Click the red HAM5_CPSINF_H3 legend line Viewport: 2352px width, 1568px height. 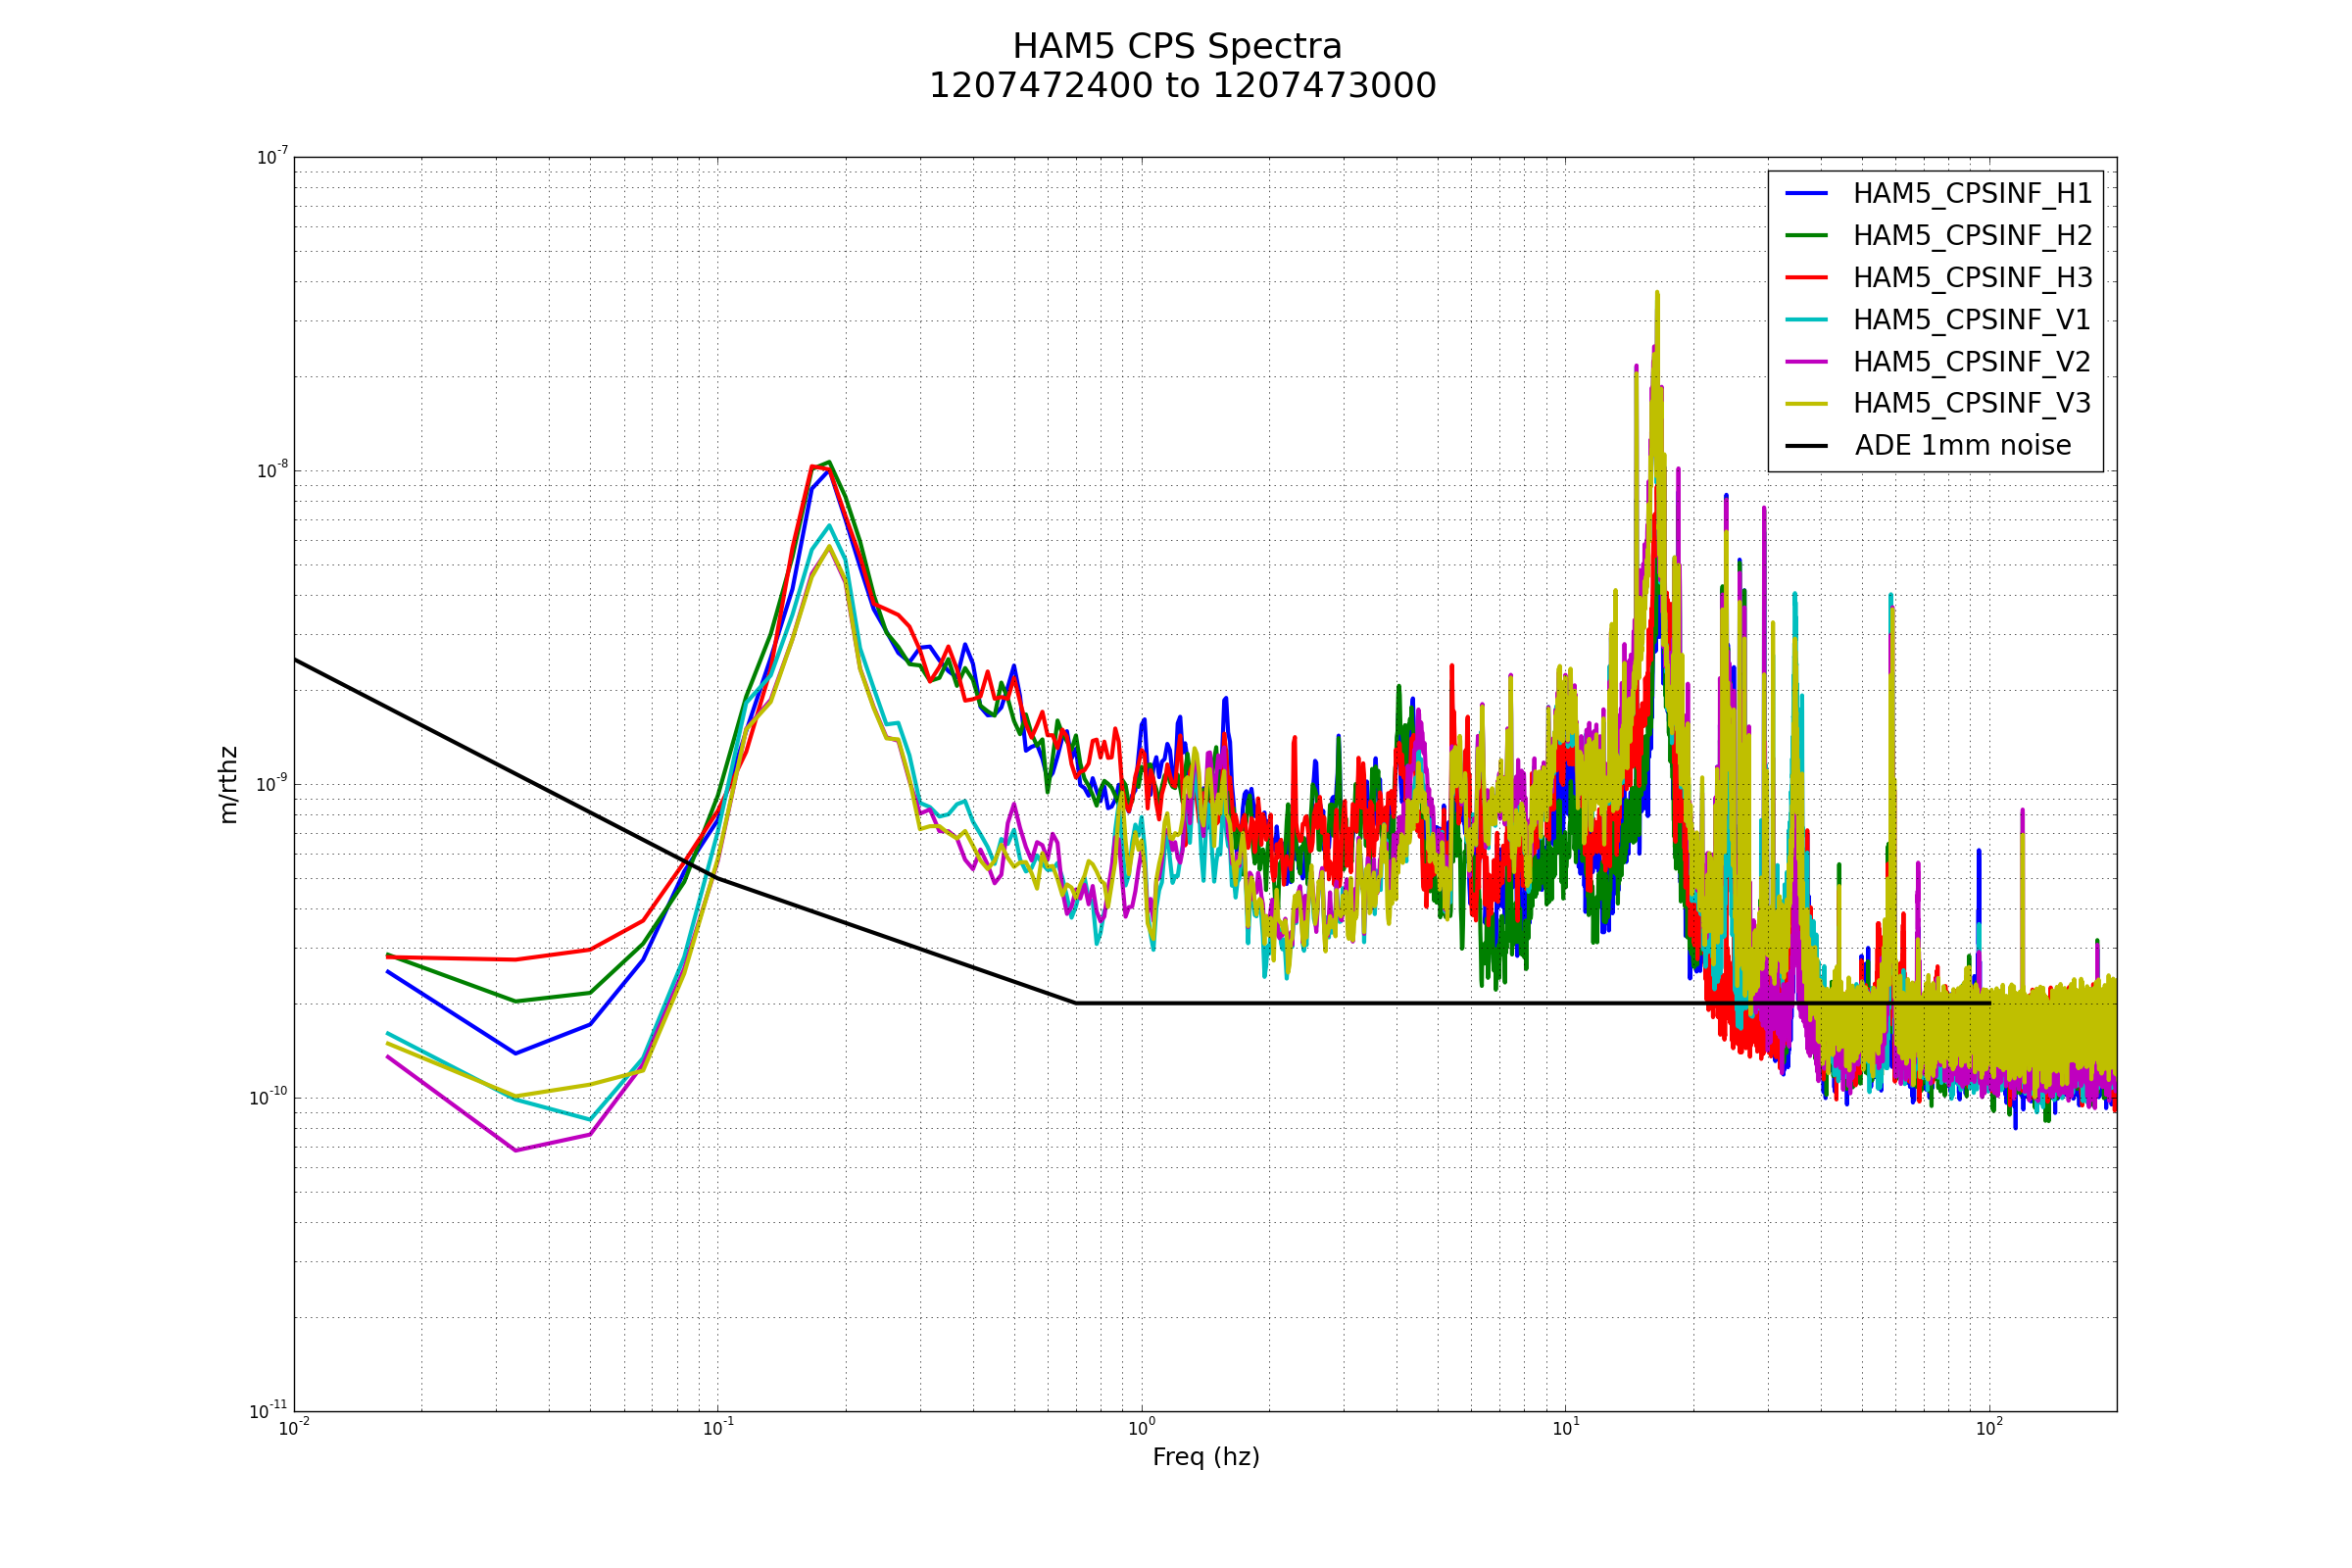pos(1806,278)
